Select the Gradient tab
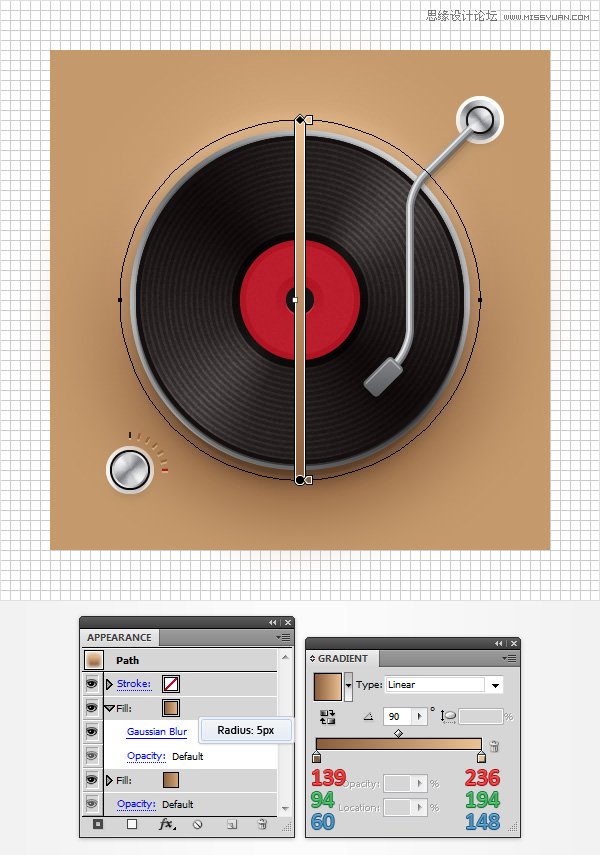The width and height of the screenshot is (600, 855). tap(342, 659)
